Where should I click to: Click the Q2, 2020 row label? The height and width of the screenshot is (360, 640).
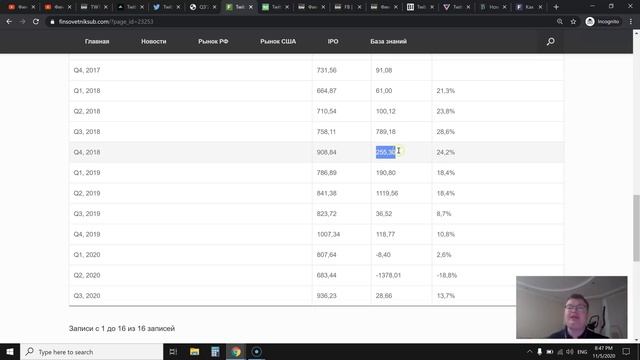[x=87, y=275]
